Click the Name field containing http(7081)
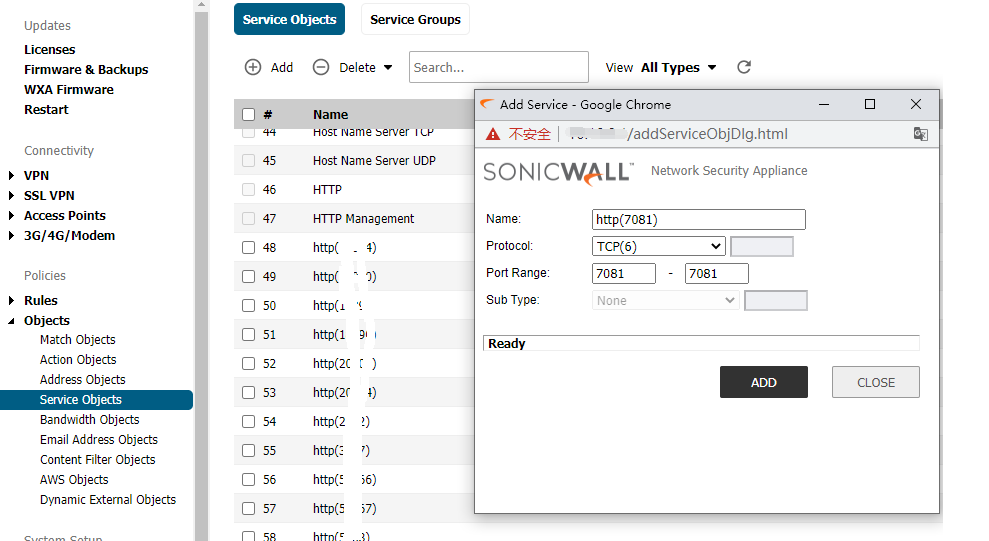Screen dimensions: 989x541 pyautogui.click(x=698, y=220)
